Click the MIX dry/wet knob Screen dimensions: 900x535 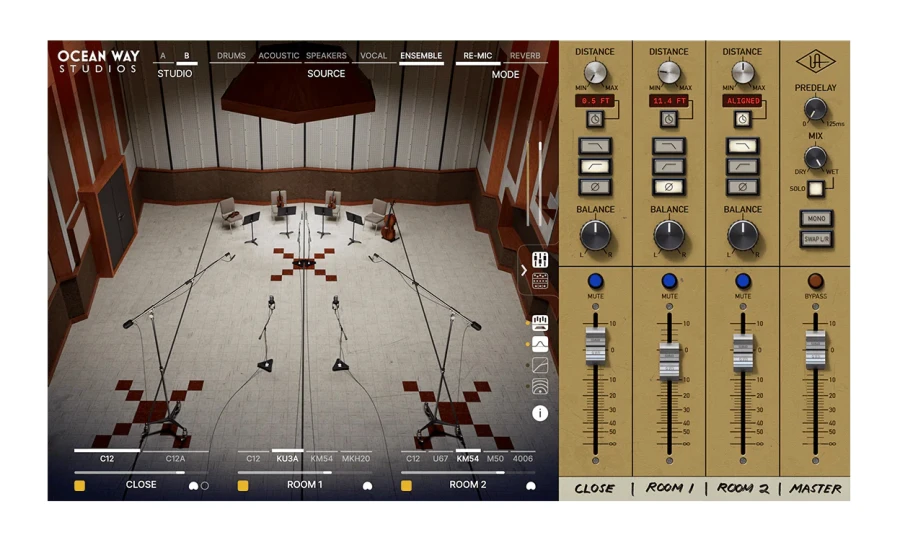(815, 157)
